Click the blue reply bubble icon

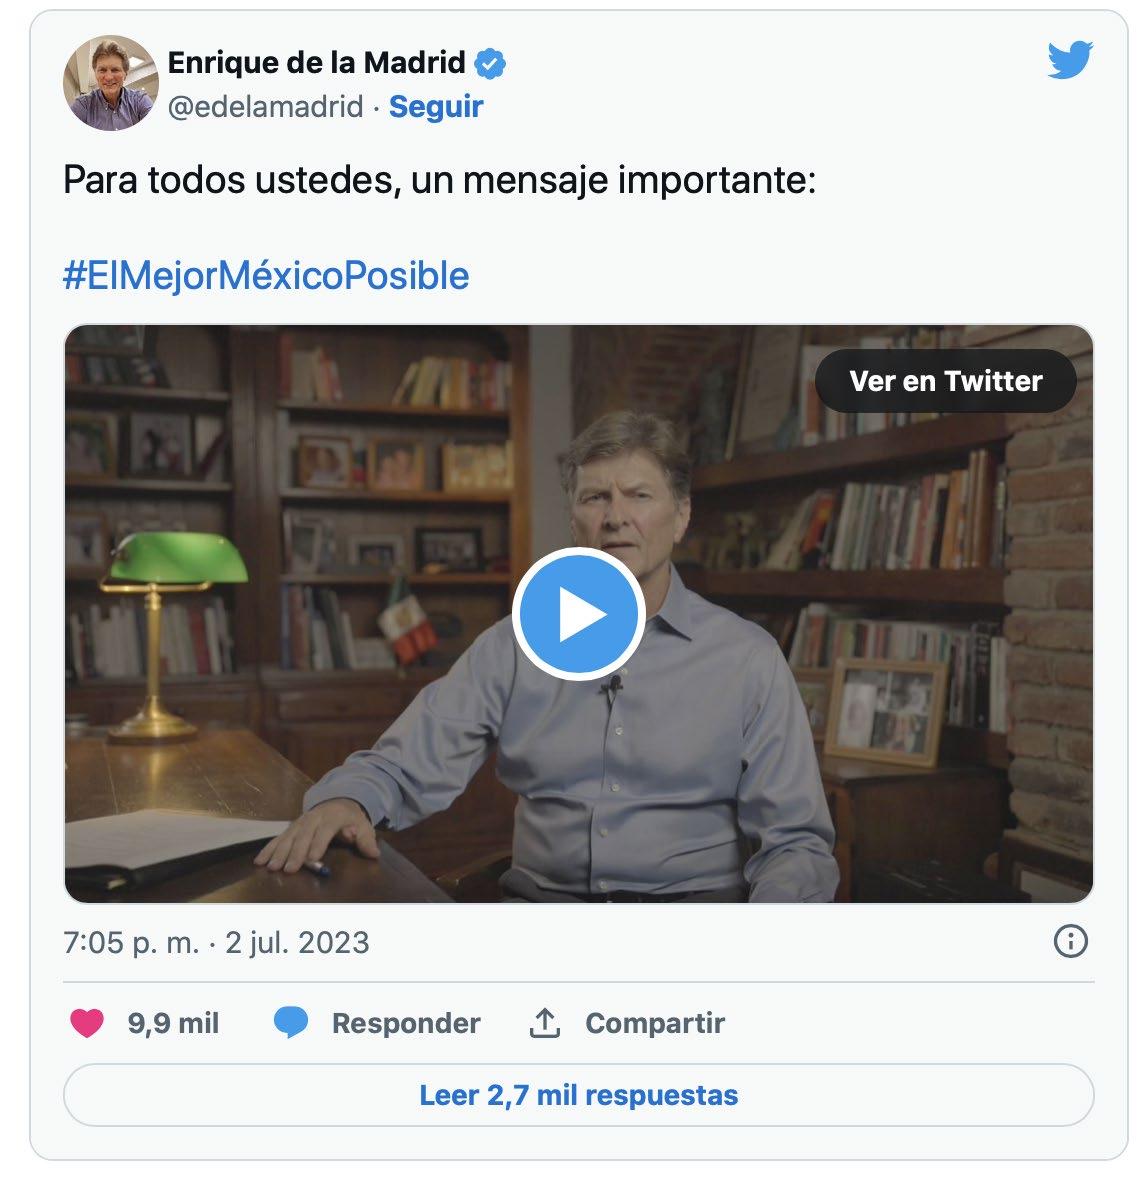coord(291,1023)
